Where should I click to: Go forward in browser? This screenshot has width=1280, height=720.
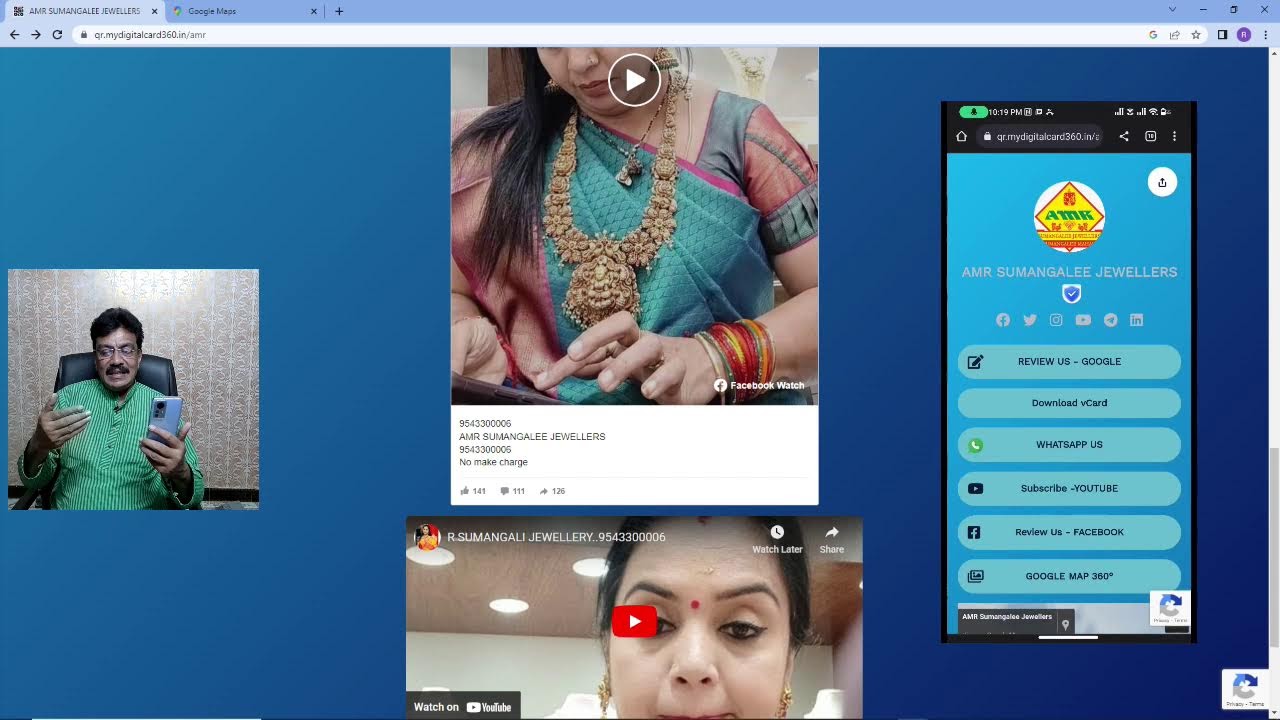click(x=36, y=34)
